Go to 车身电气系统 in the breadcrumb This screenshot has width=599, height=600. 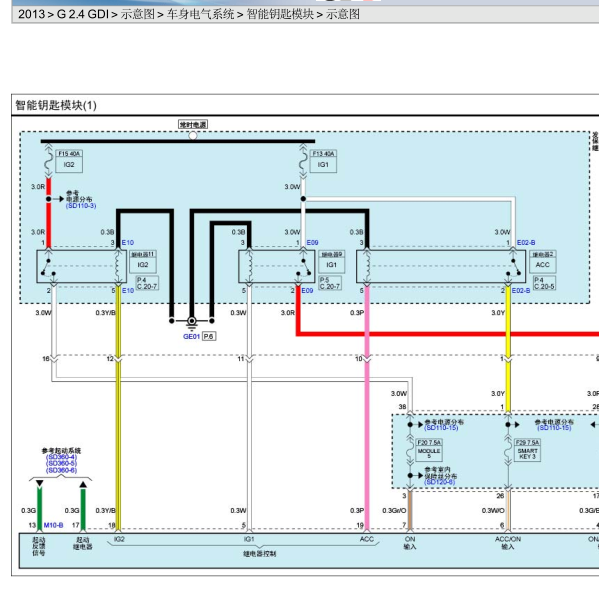pos(200,15)
